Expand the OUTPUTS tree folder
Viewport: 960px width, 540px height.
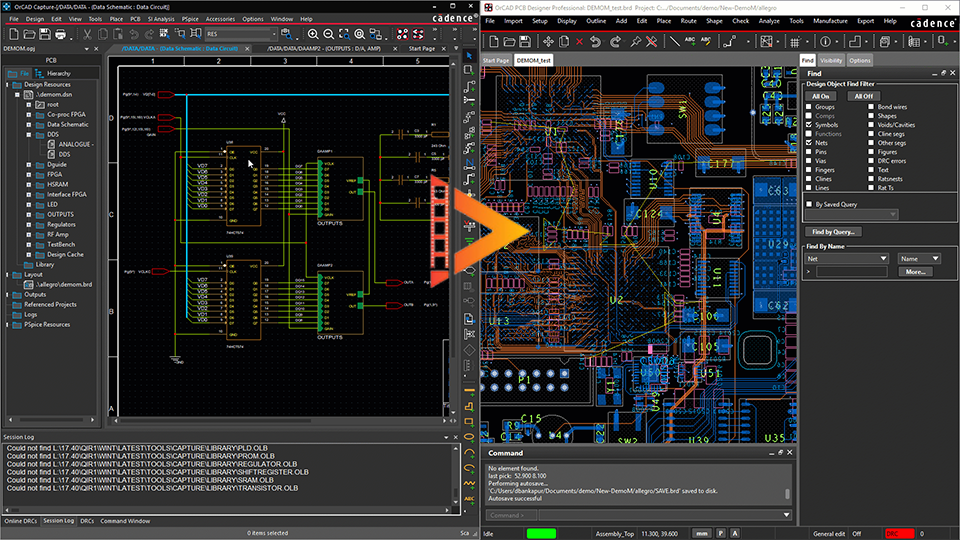coord(29,214)
